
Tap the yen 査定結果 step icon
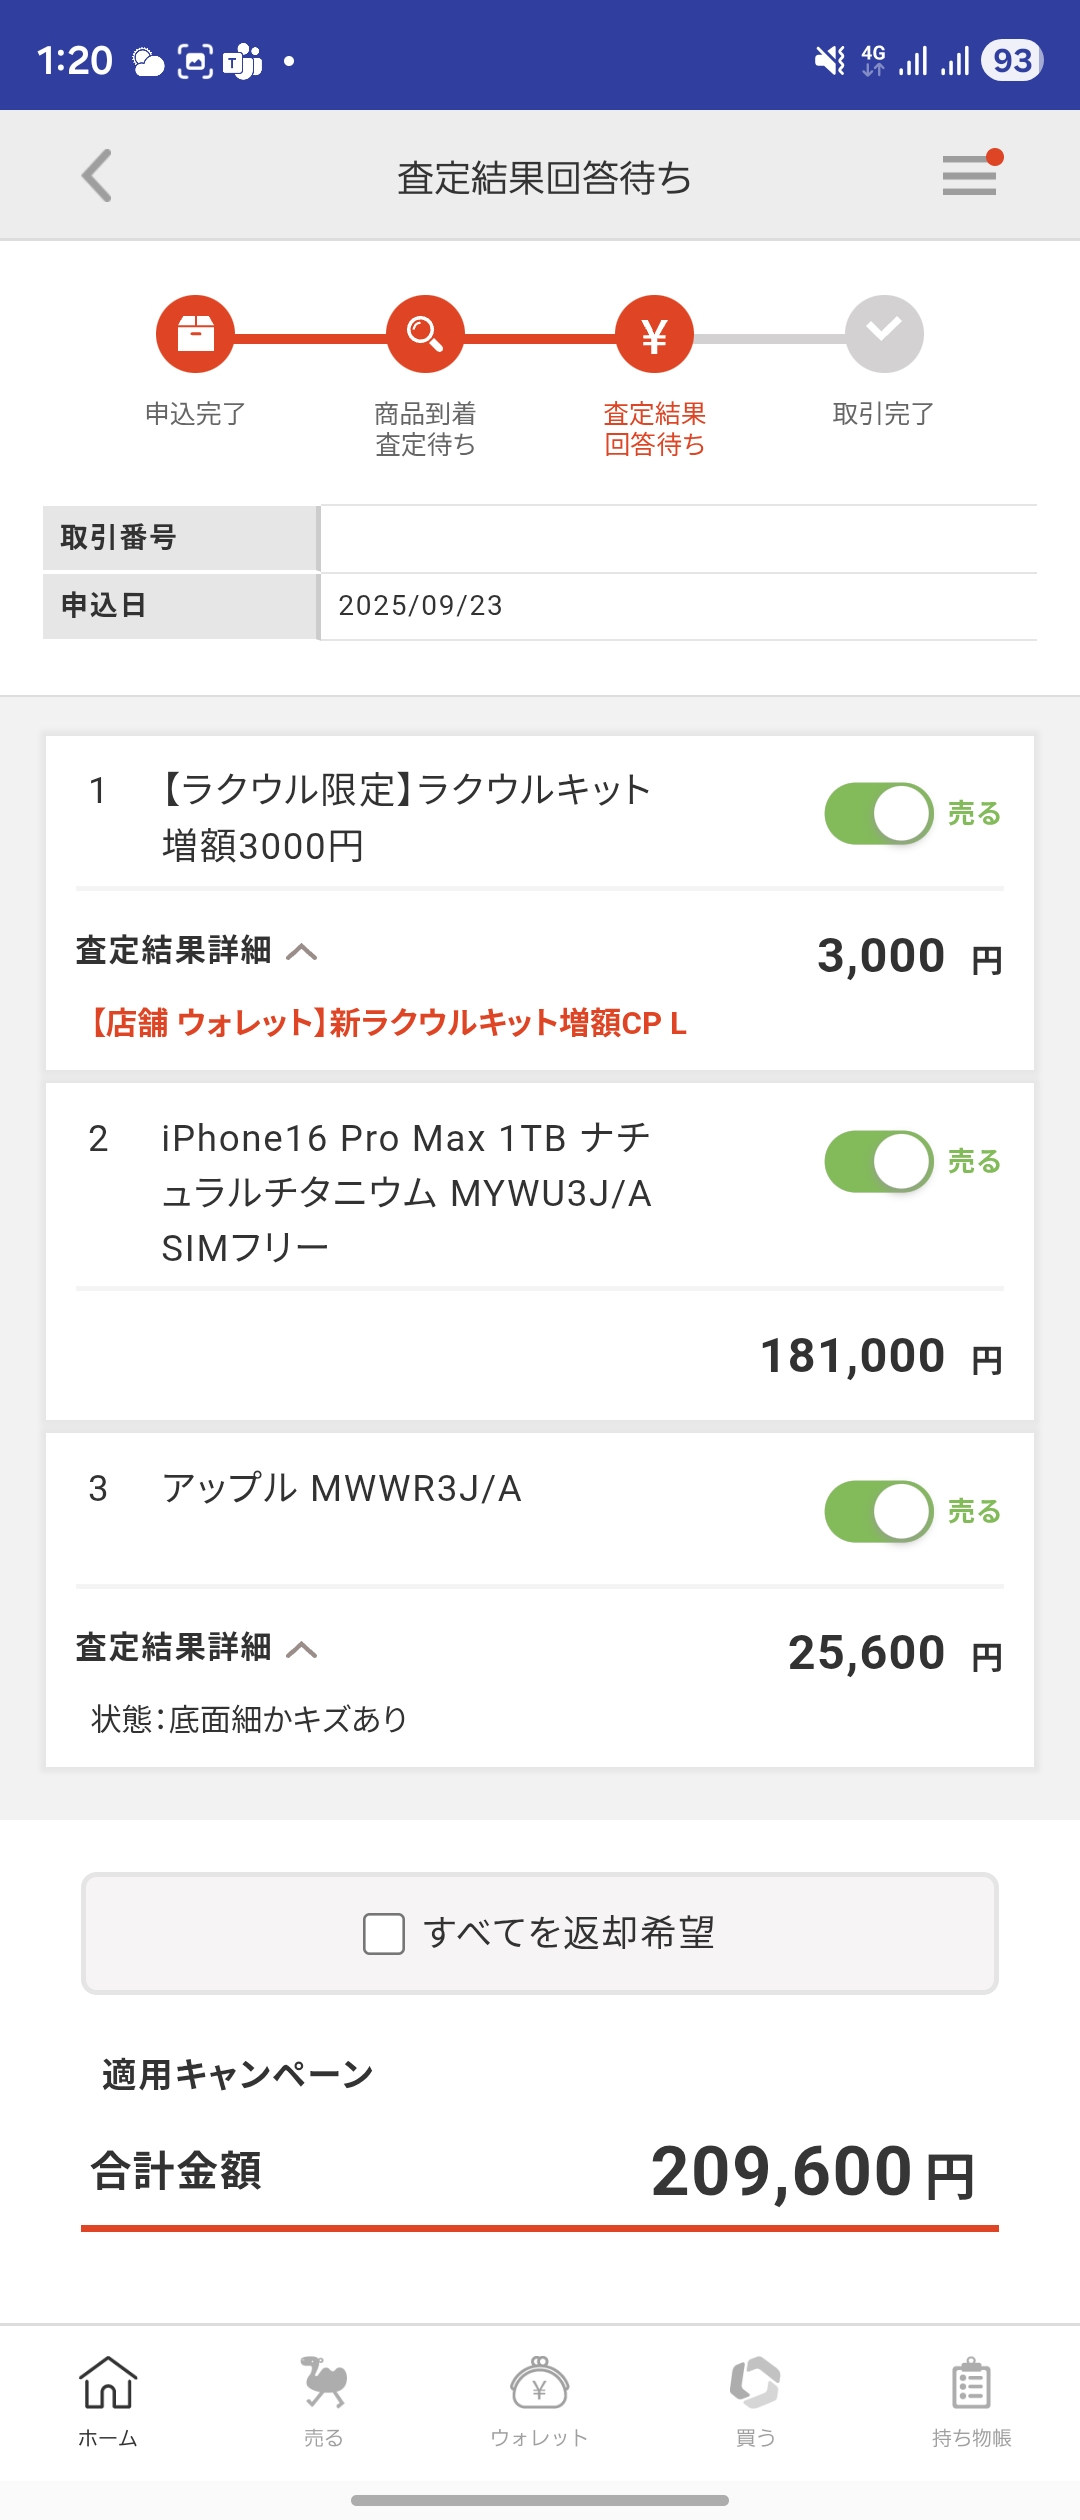click(654, 334)
